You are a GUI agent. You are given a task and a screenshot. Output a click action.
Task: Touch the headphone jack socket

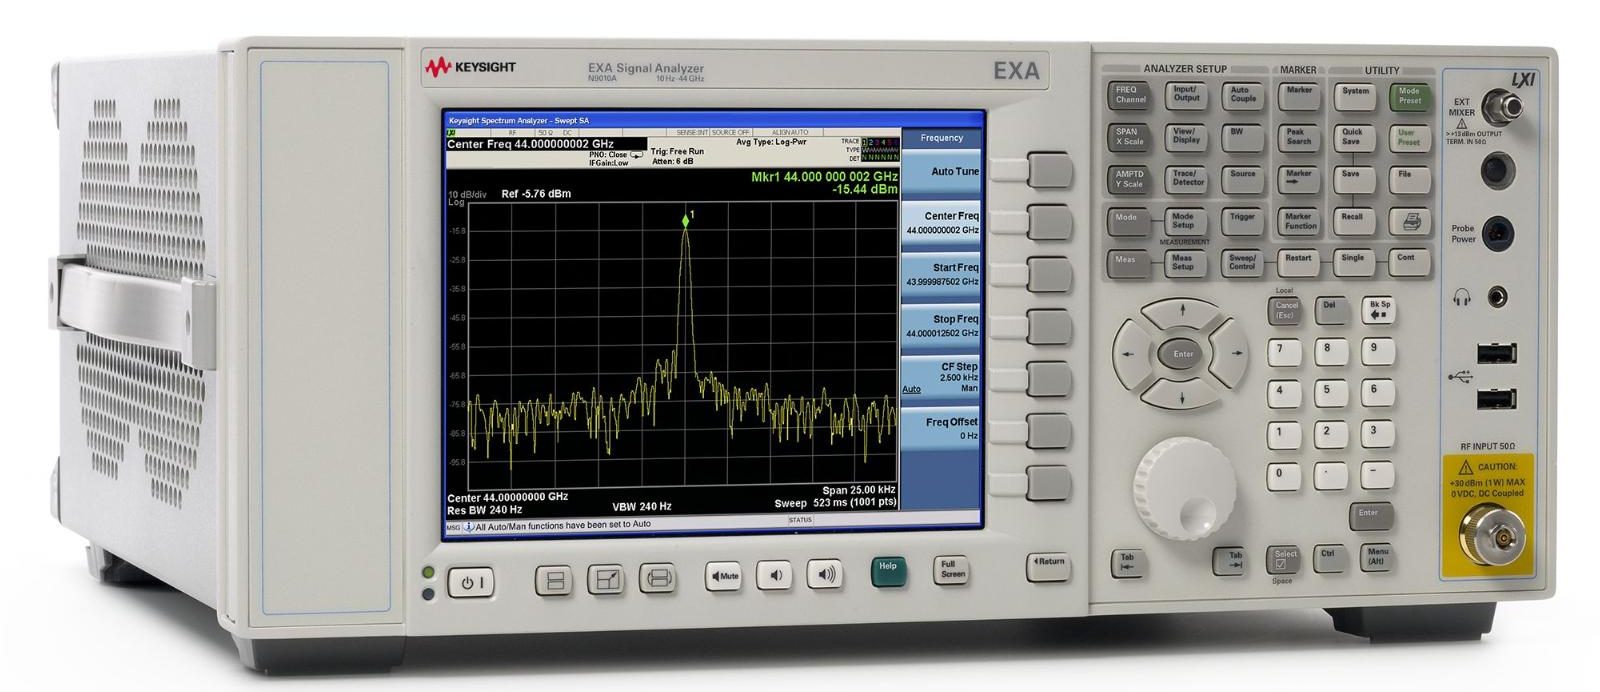click(x=1496, y=297)
